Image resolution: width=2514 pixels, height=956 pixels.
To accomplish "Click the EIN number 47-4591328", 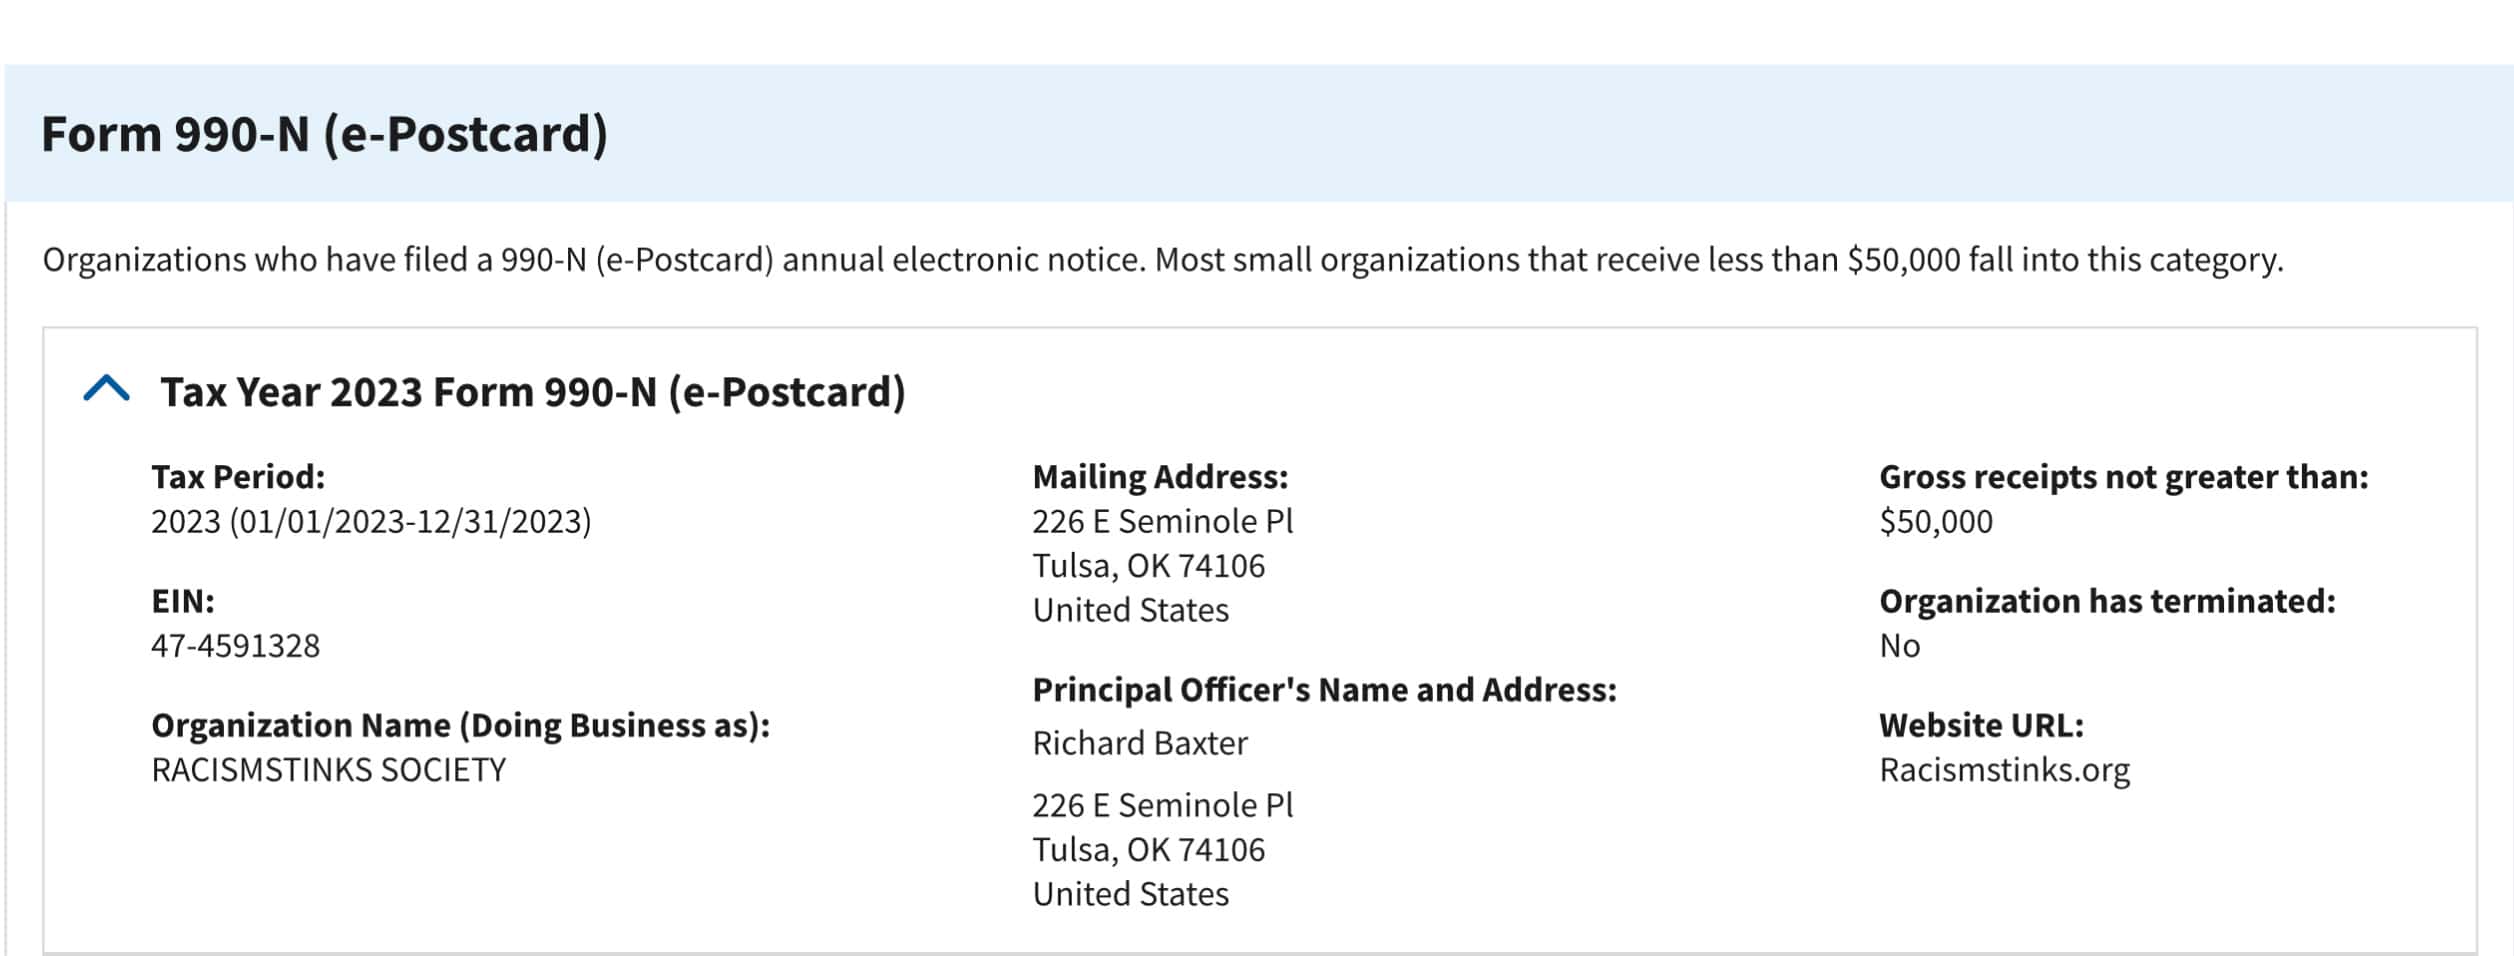I will coord(235,645).
